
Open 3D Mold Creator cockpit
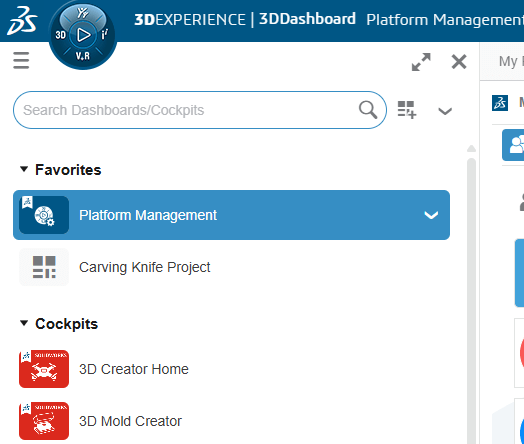click(231, 421)
